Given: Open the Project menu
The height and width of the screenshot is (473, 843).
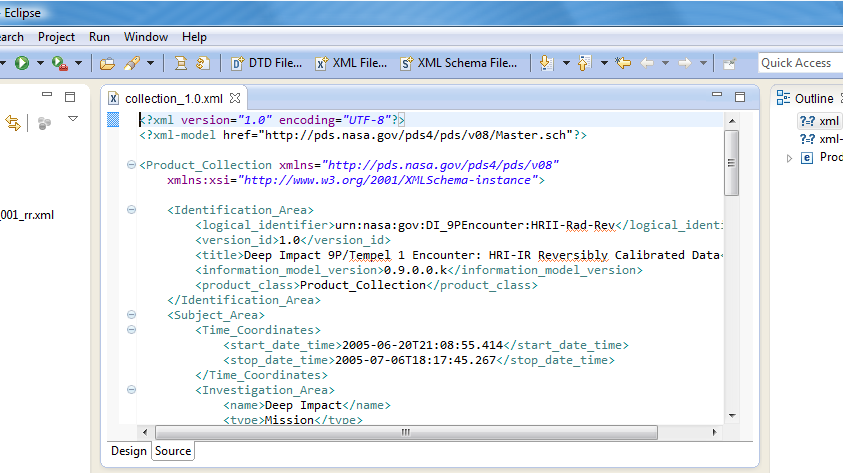Looking at the screenshot, I should coord(56,37).
